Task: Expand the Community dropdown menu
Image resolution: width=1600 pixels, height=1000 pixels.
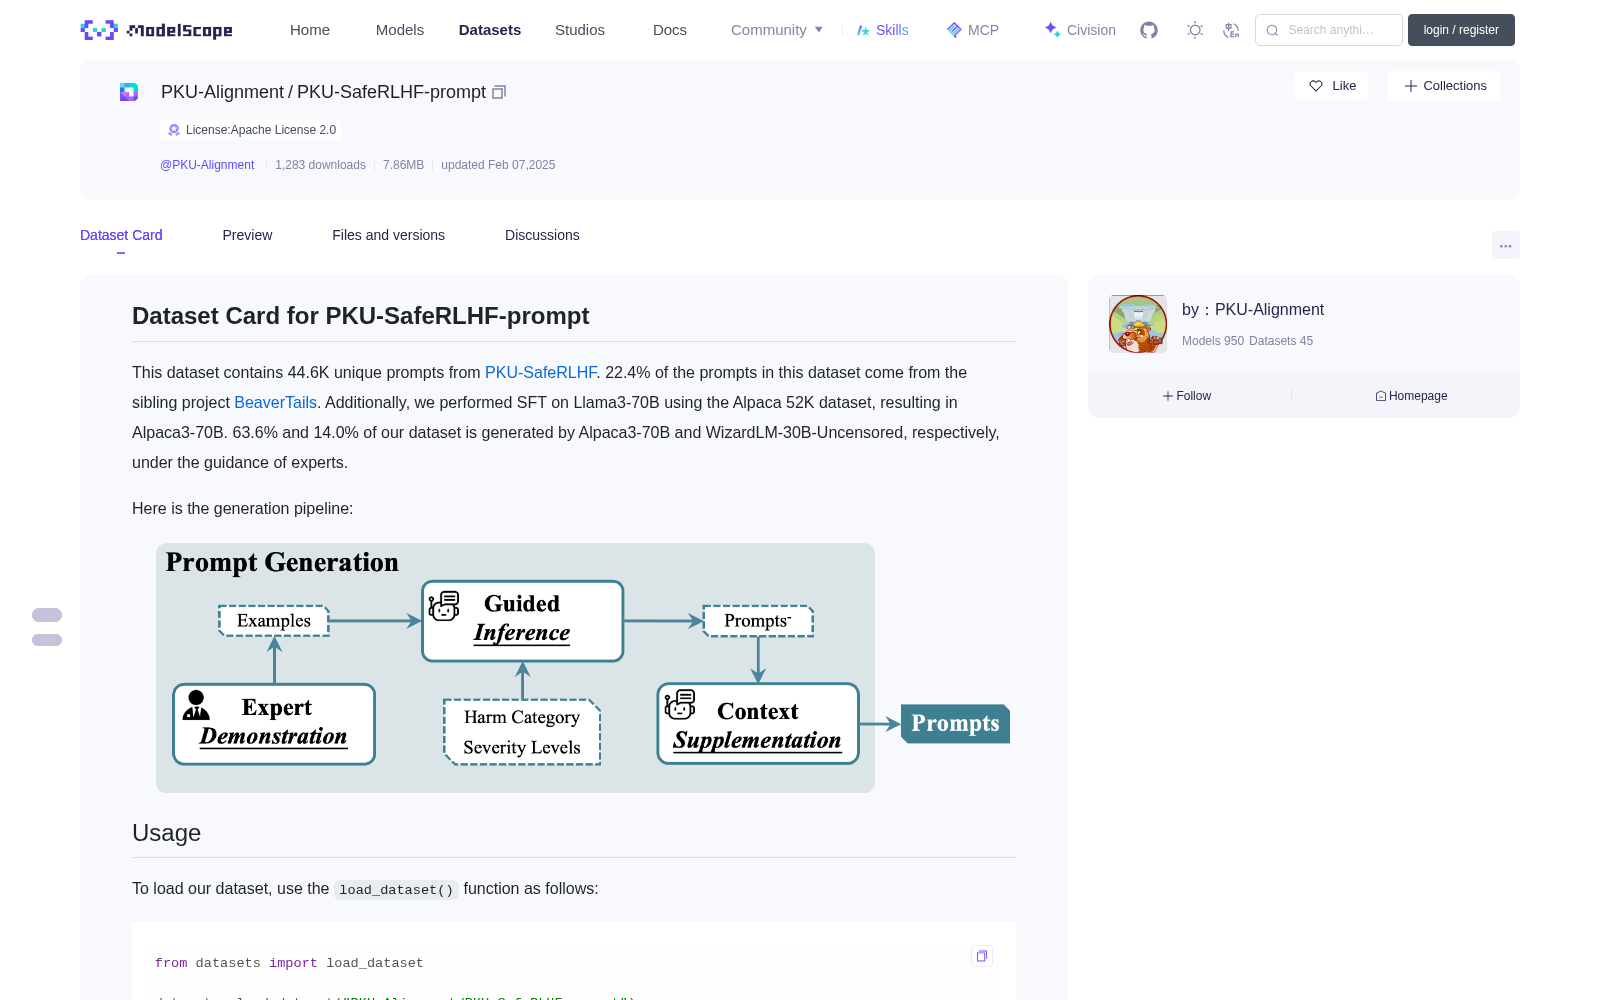Action: tap(777, 30)
